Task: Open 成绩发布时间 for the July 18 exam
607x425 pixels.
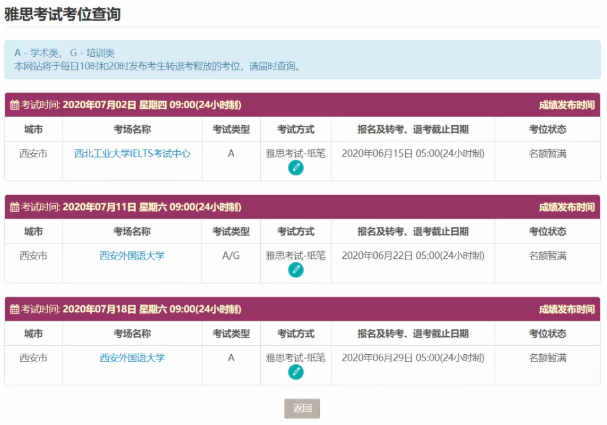Action: coord(566,309)
